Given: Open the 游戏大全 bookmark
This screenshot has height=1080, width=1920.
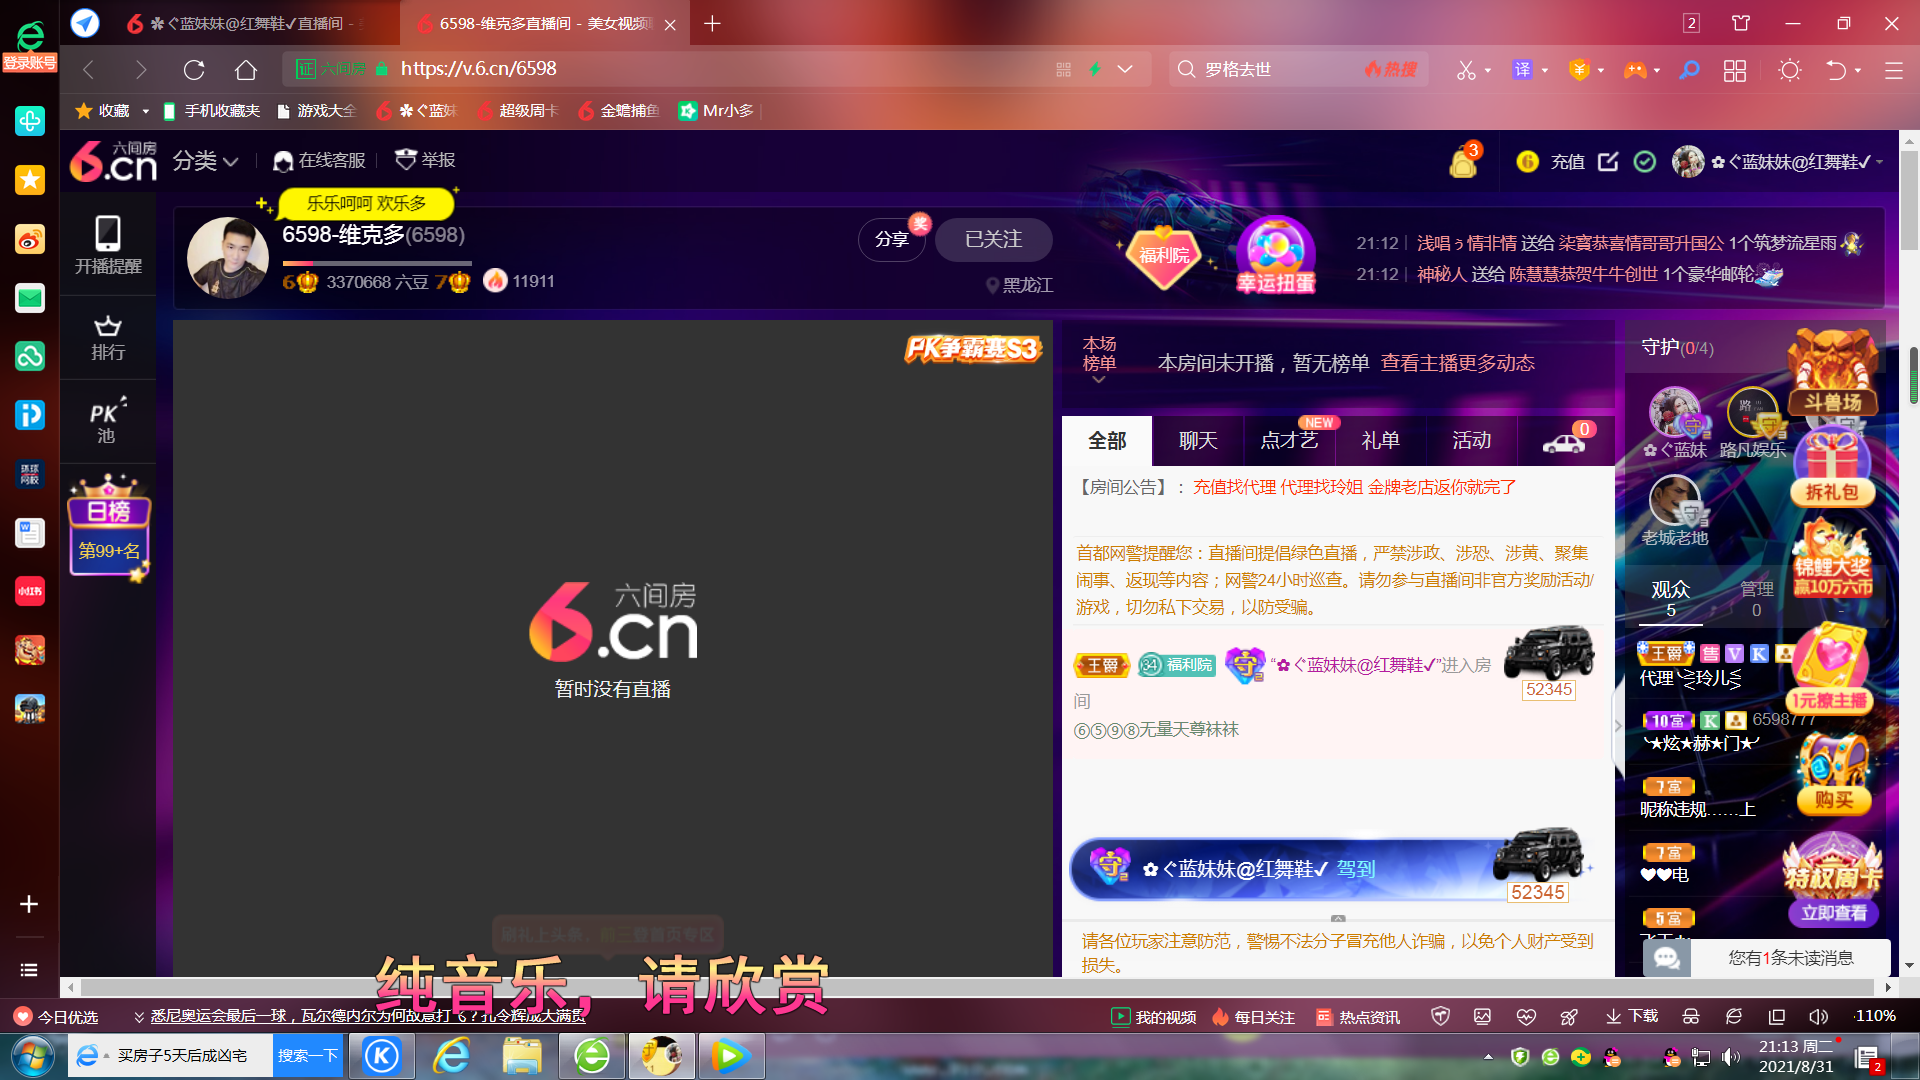Looking at the screenshot, I should coord(317,111).
